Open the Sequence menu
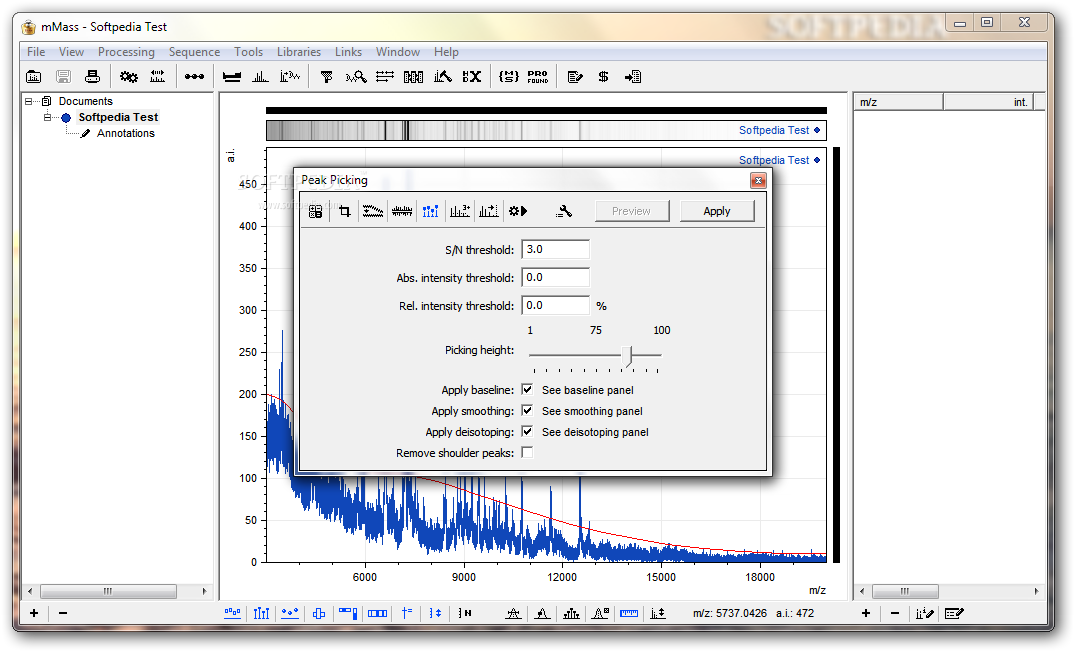This screenshot has width=1075, height=652. (195, 52)
